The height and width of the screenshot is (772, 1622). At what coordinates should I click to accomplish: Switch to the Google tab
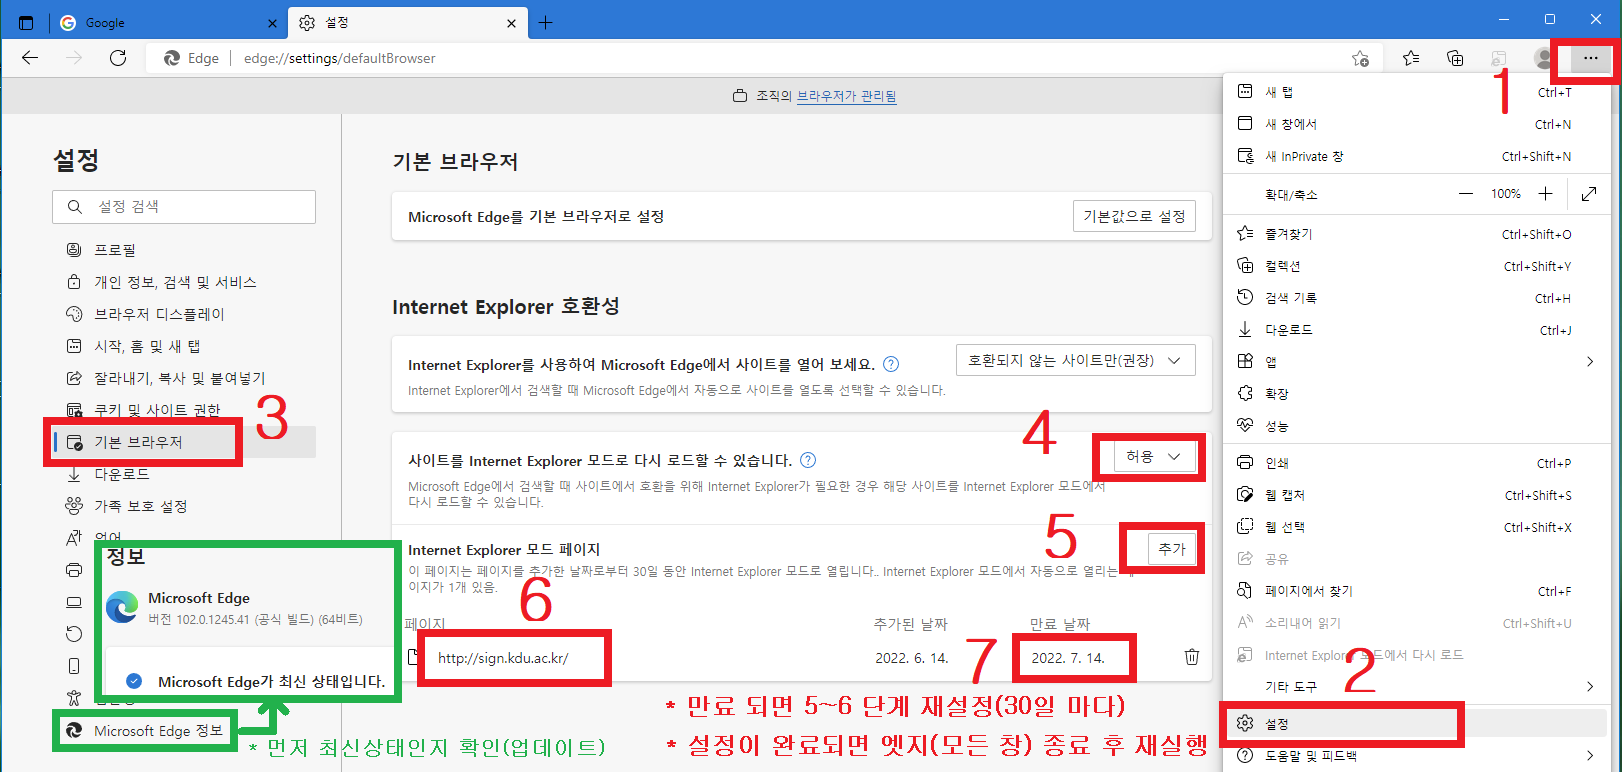point(166,22)
